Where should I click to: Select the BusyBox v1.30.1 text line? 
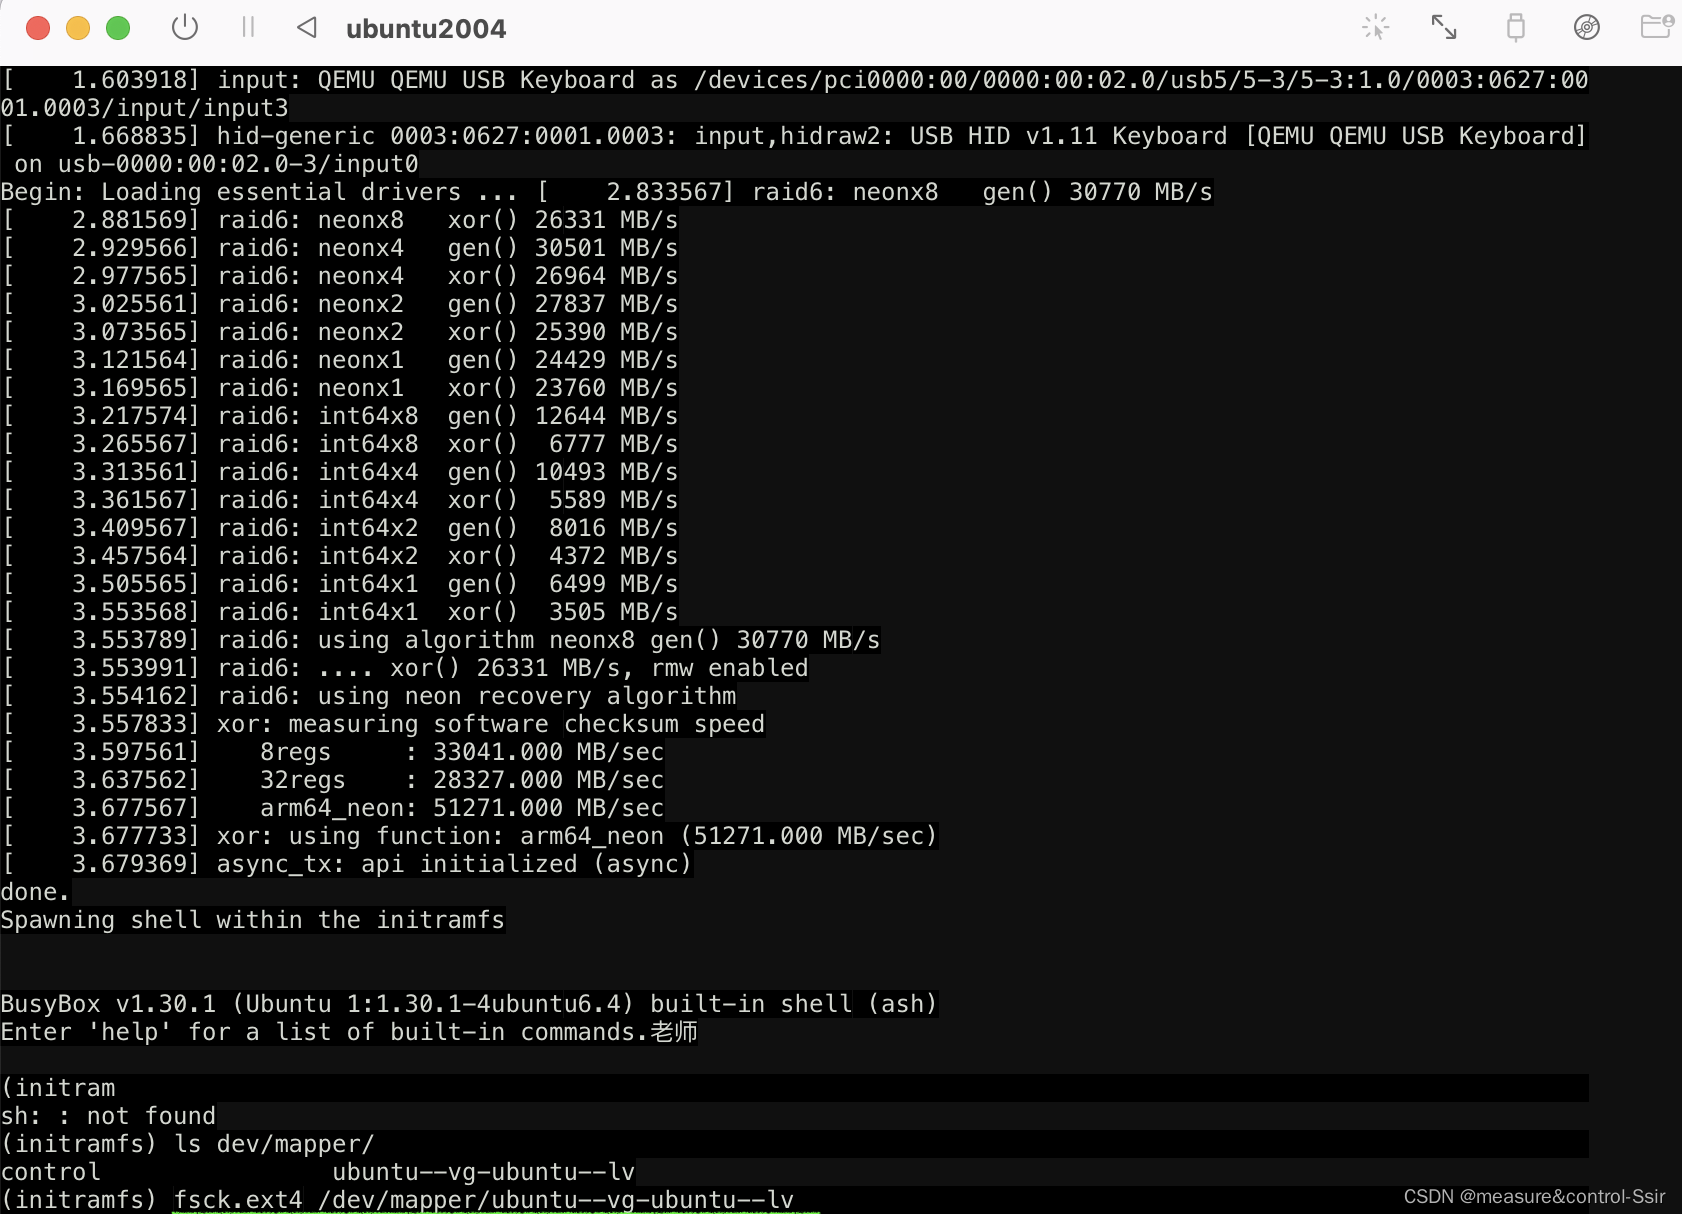point(468,1003)
